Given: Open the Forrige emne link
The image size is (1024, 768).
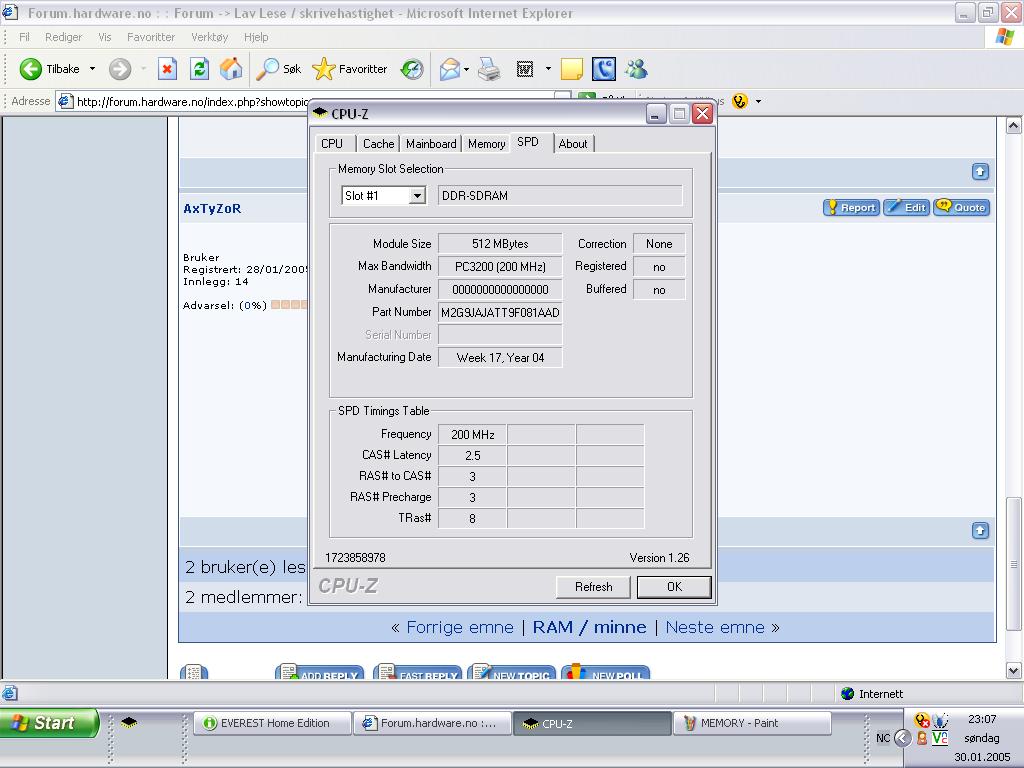Looking at the screenshot, I should click(460, 628).
